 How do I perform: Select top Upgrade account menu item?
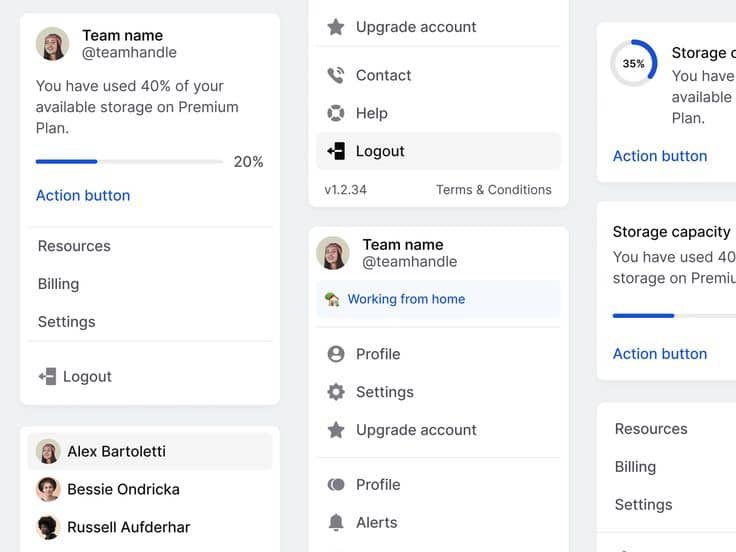coord(438,27)
